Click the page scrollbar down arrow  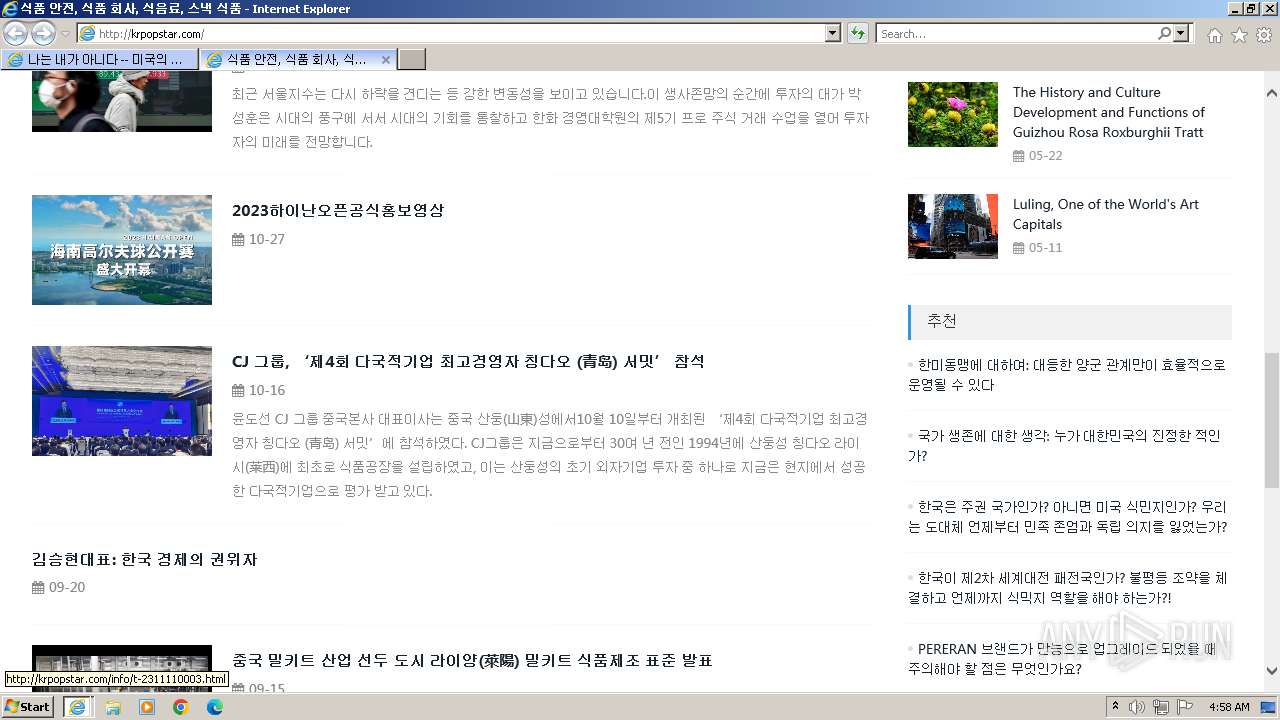click(x=1271, y=671)
